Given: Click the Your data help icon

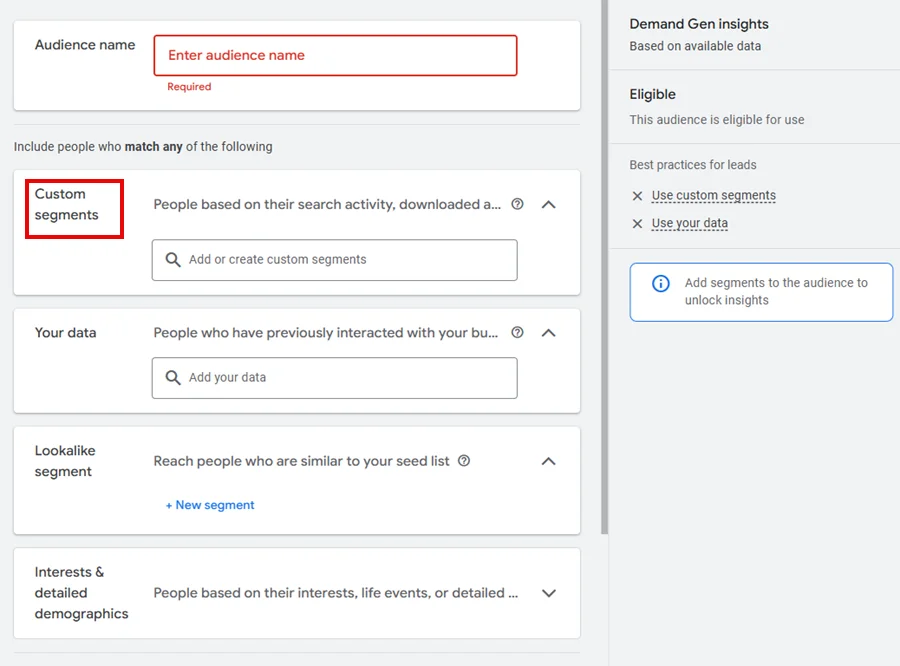Looking at the screenshot, I should tap(517, 332).
